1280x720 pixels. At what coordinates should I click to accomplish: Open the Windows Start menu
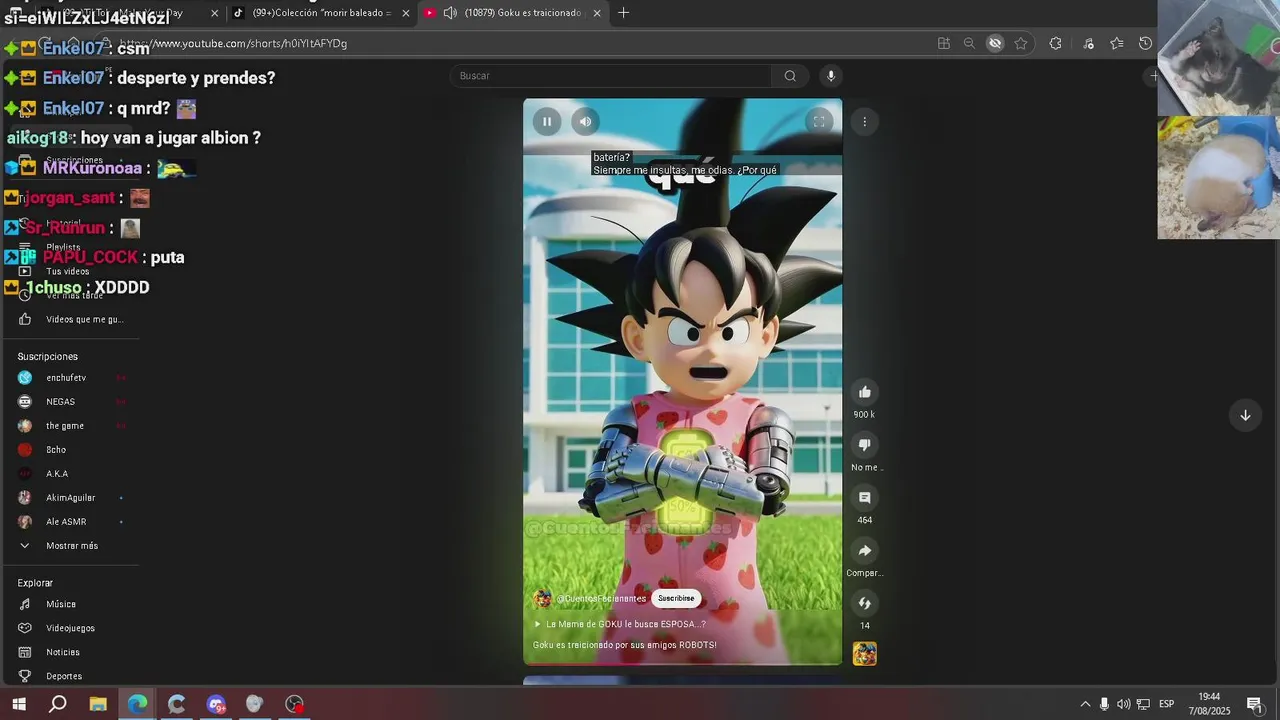18,704
